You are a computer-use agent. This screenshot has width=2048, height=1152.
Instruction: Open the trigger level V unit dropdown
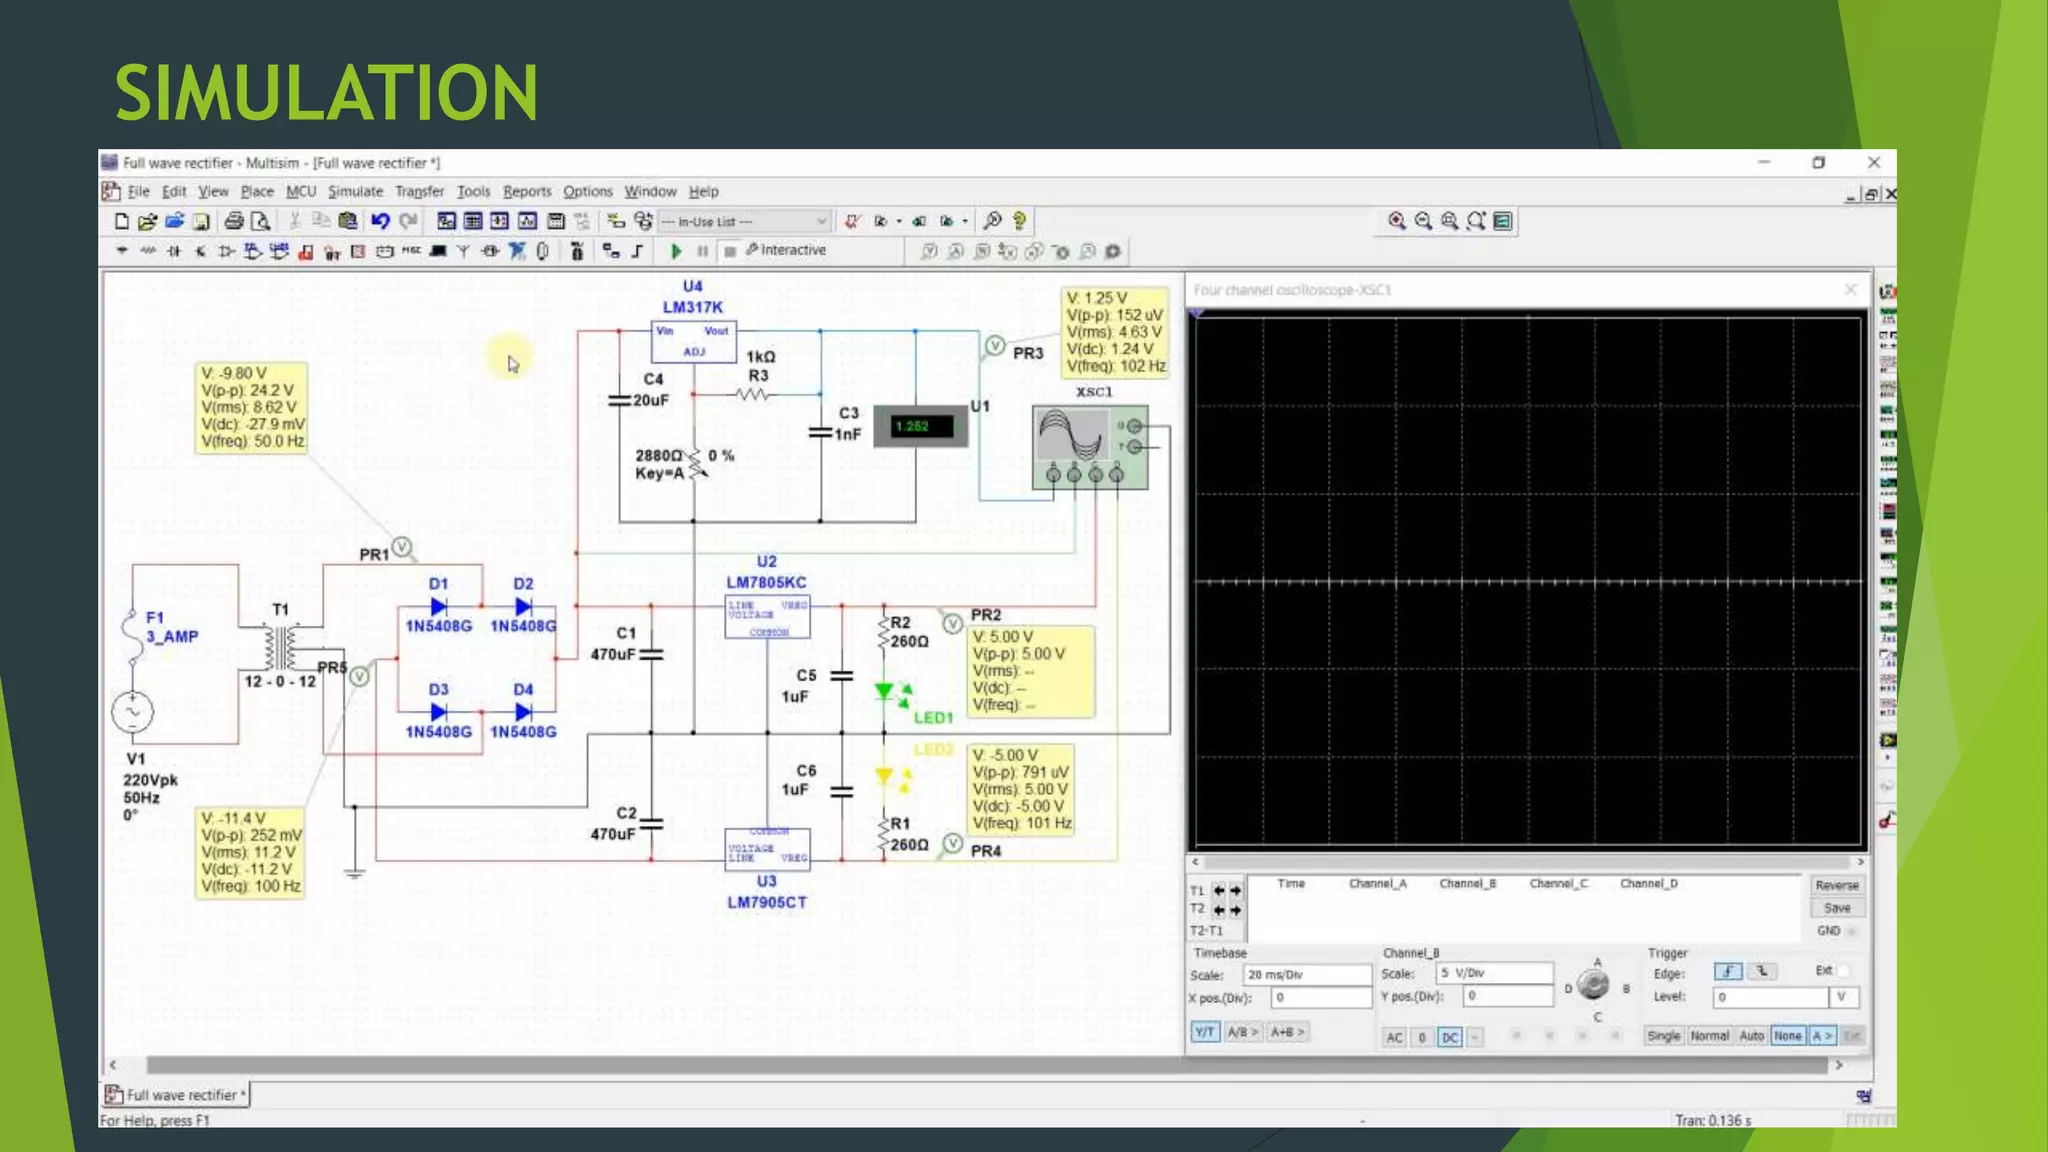(1843, 997)
